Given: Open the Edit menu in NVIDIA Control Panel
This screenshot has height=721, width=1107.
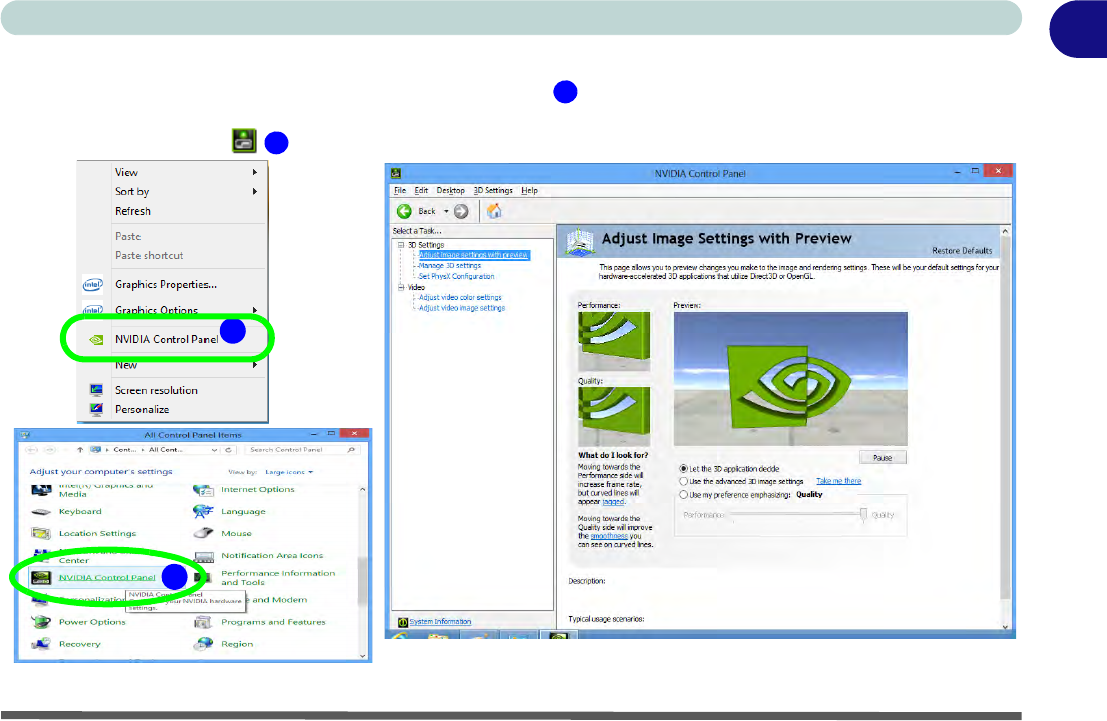Looking at the screenshot, I should [421, 191].
